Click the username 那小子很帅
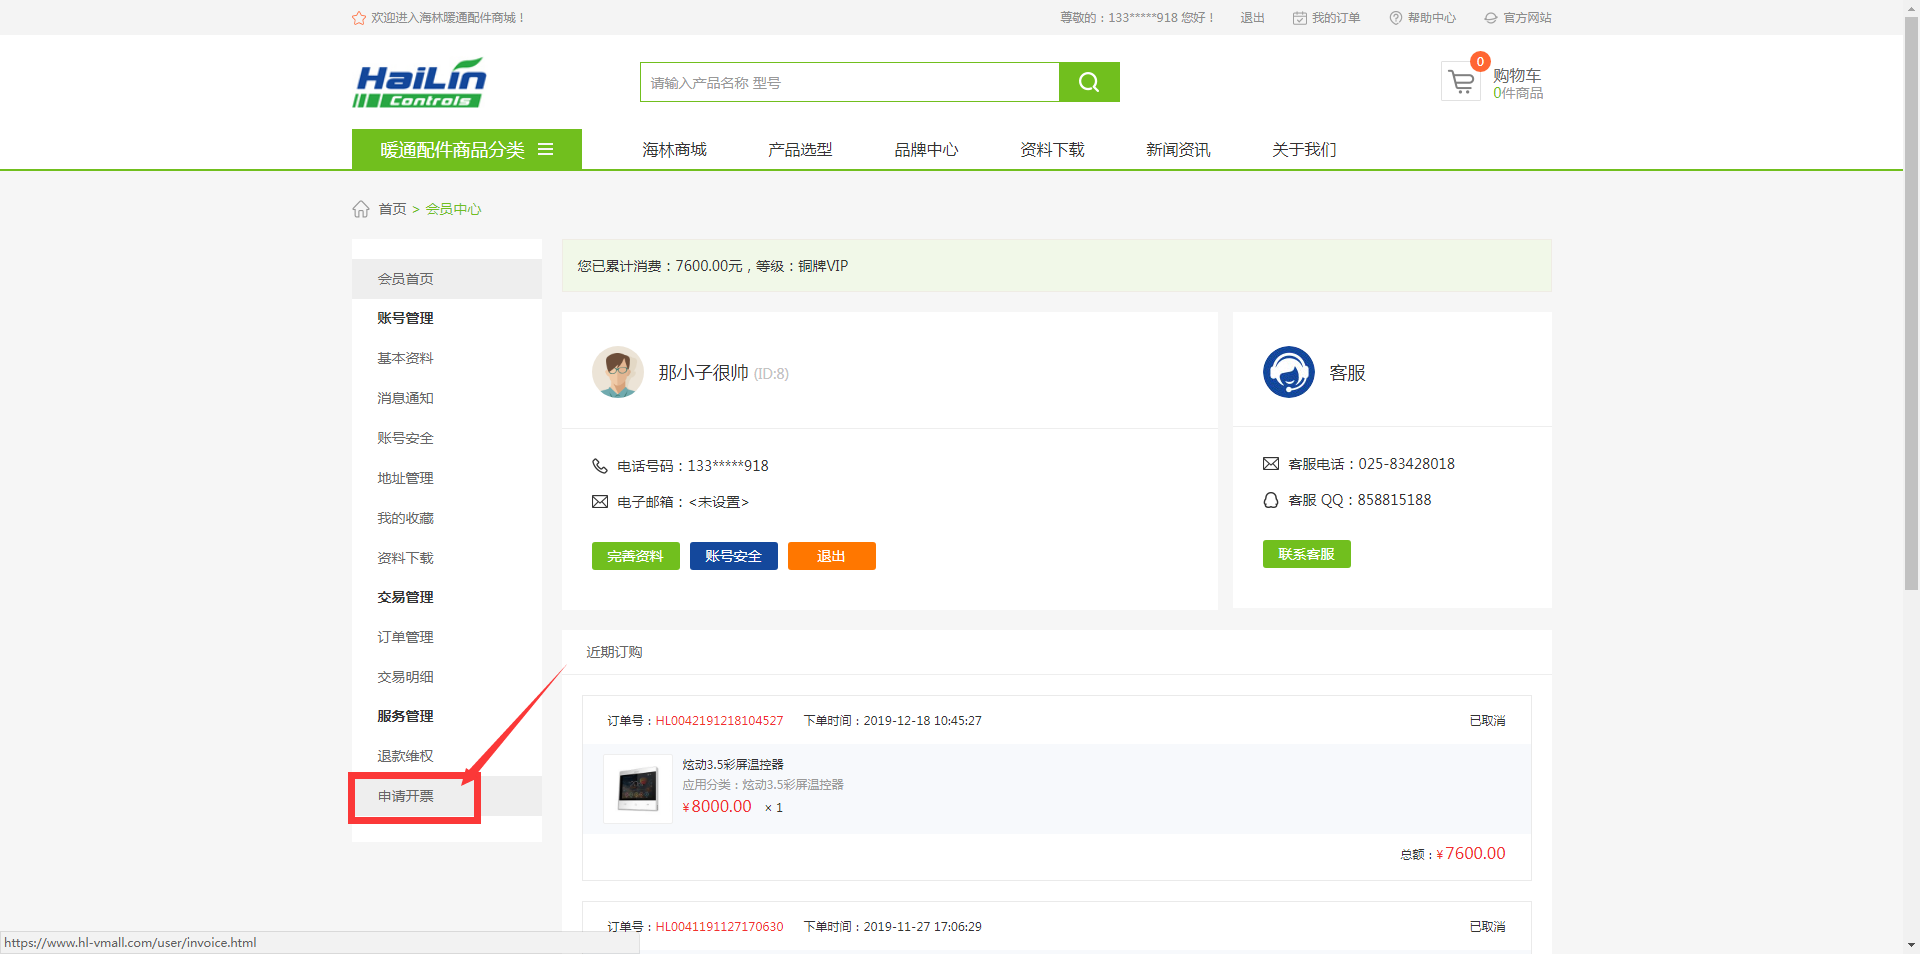Screen dimensions: 1920x954 tap(703, 373)
